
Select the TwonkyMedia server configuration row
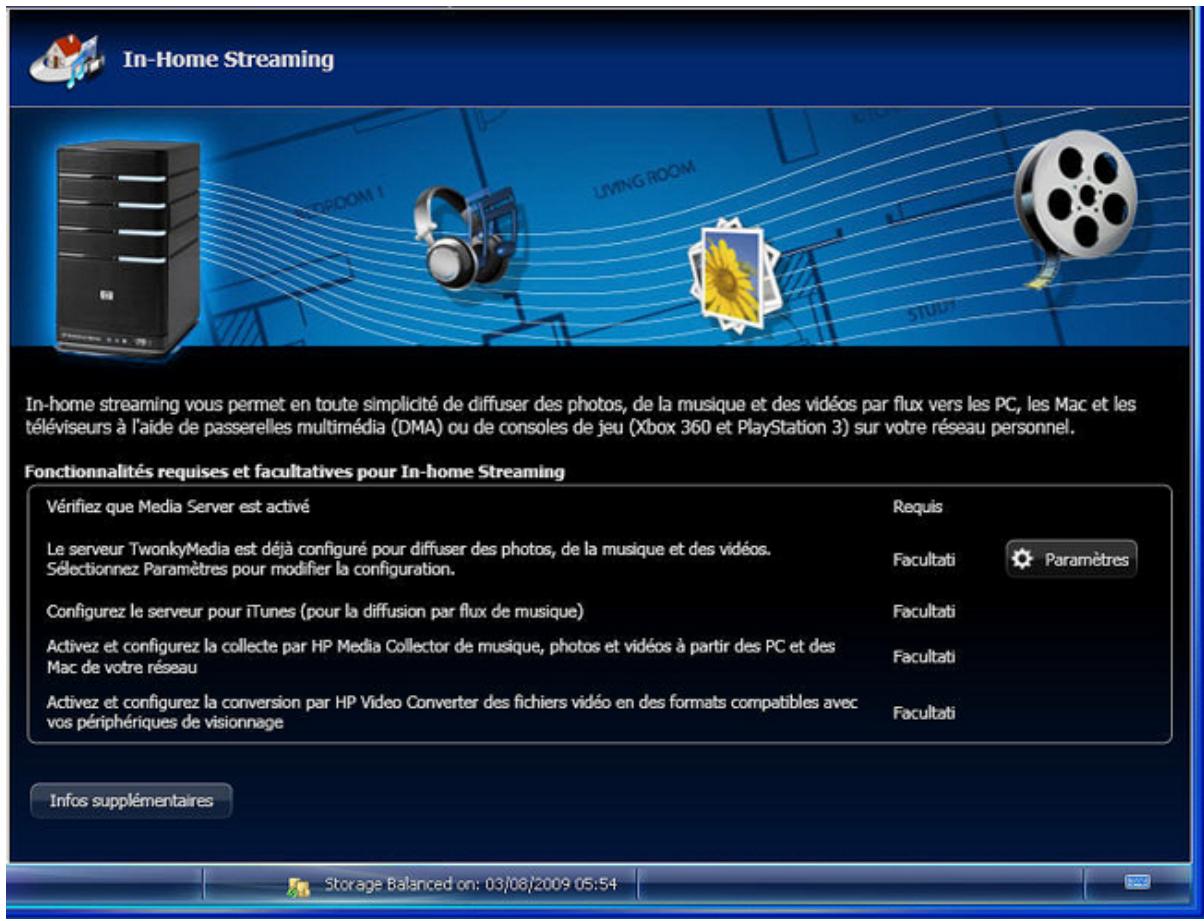(599, 560)
